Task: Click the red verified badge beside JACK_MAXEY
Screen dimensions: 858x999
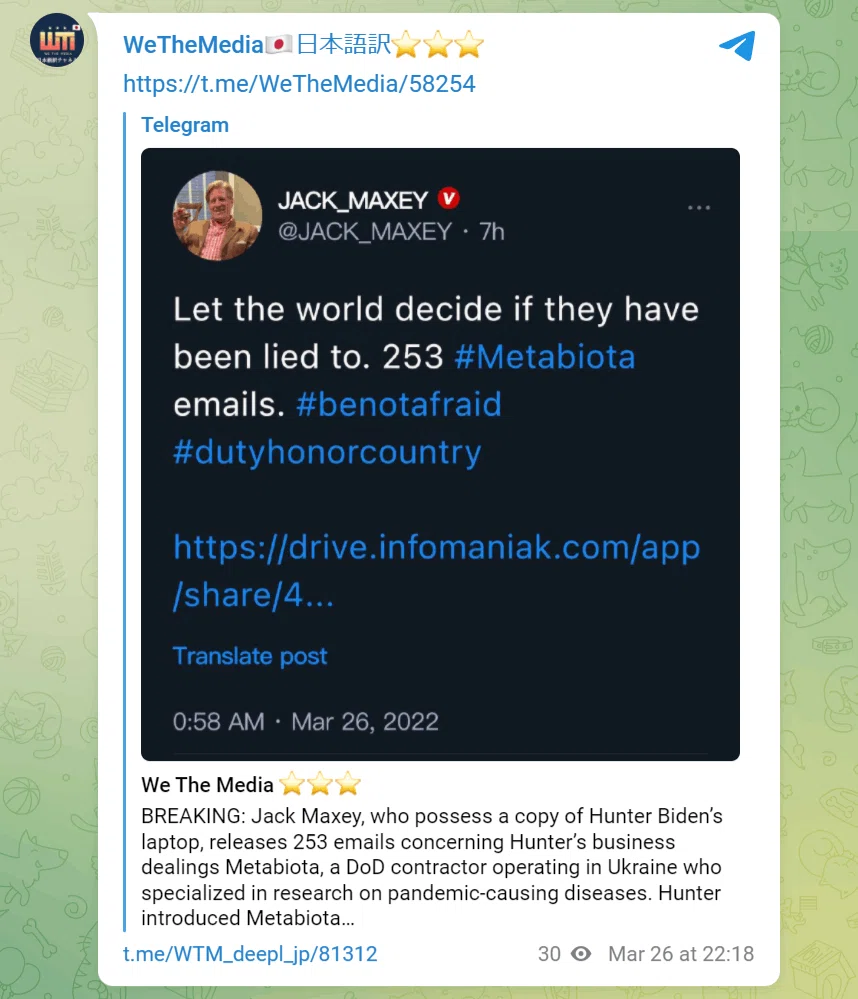Action: tap(448, 198)
